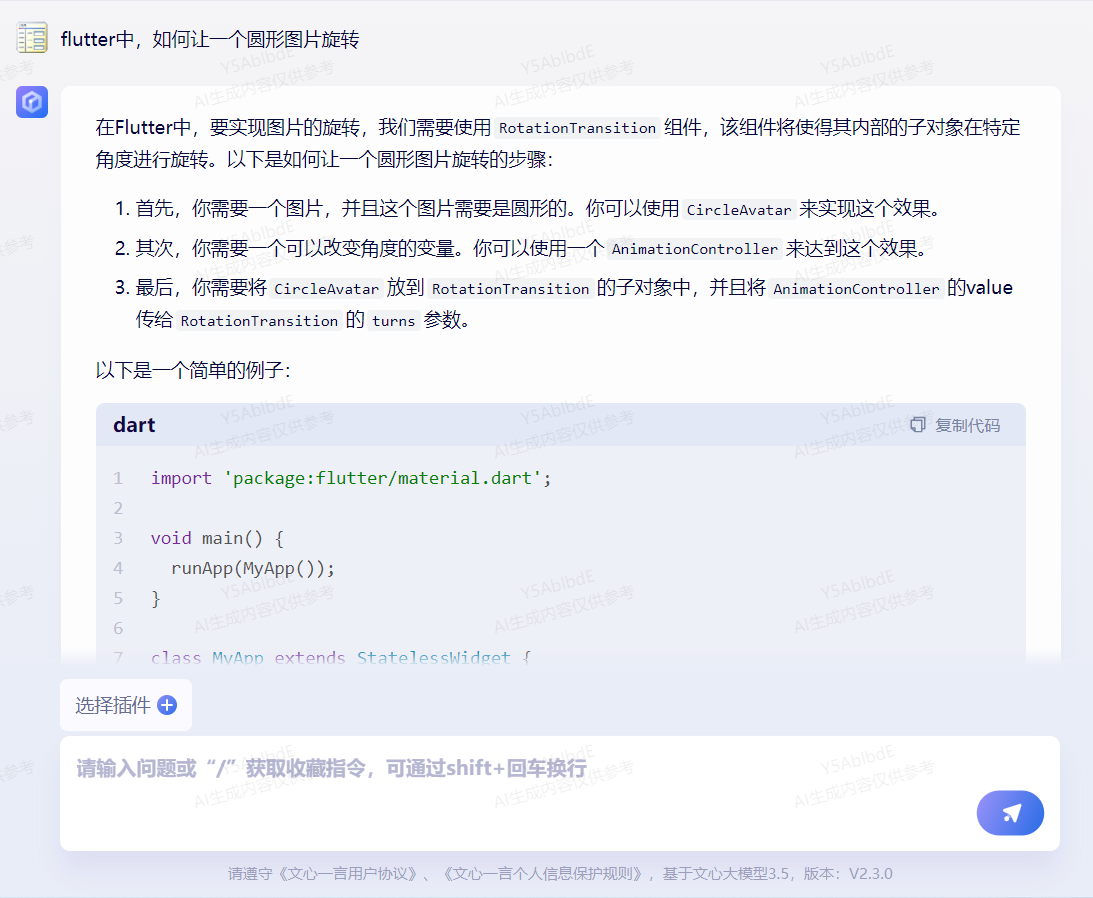Viewport: 1093px width, 898px height.
Task: Click the question text flutter中，如何让一个圆形图片旋转
Action: point(209,39)
